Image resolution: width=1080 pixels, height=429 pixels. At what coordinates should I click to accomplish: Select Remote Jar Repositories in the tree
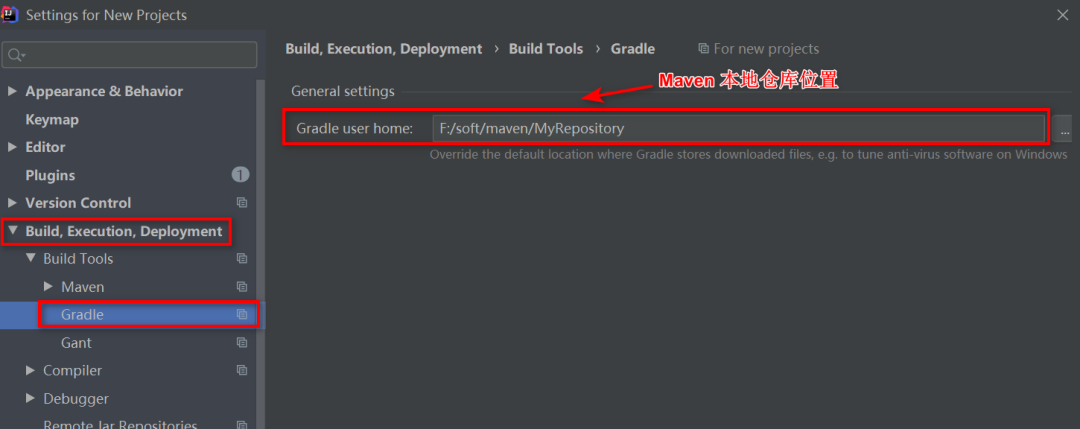coord(121,426)
